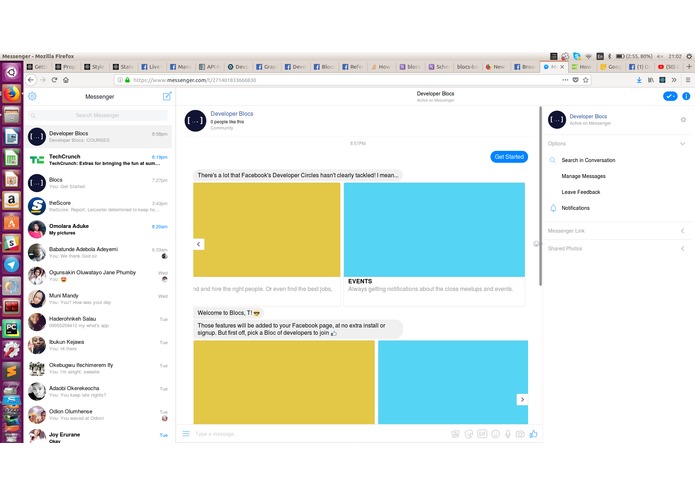This screenshot has width=695, height=494.
Task: Open Amazon icon in Ubuntu dock
Action: [12, 200]
